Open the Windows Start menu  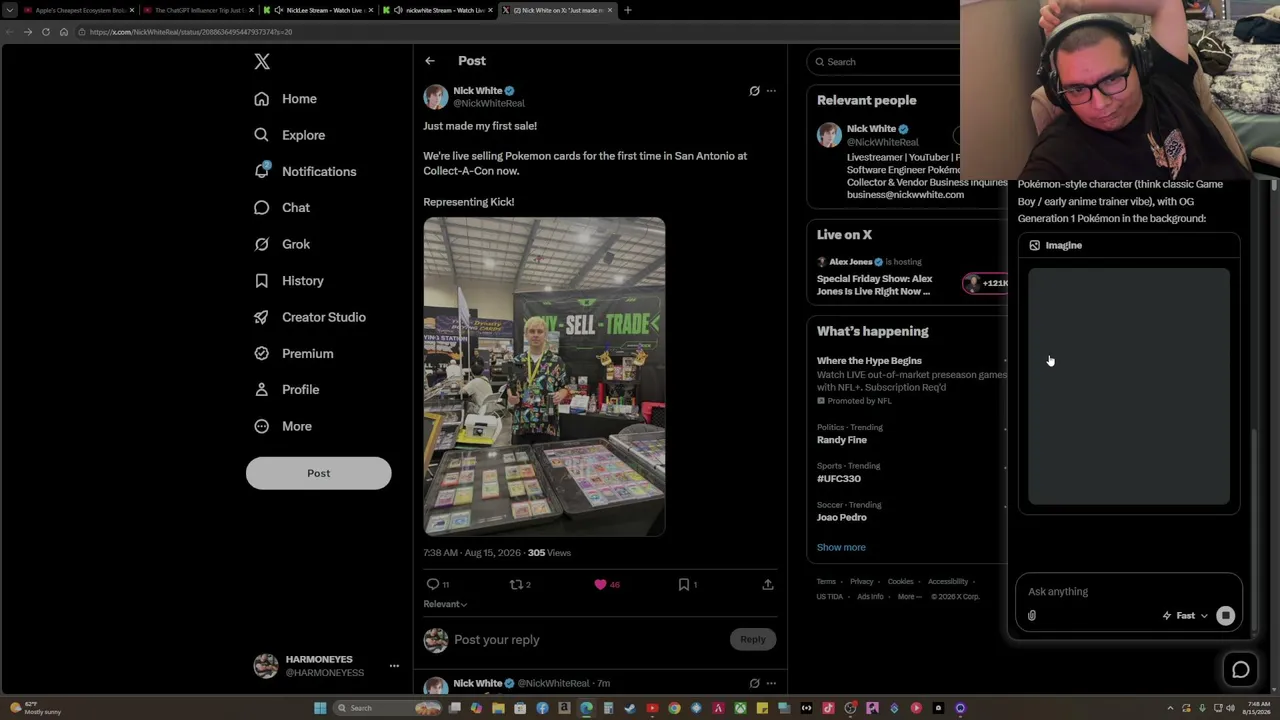320,708
